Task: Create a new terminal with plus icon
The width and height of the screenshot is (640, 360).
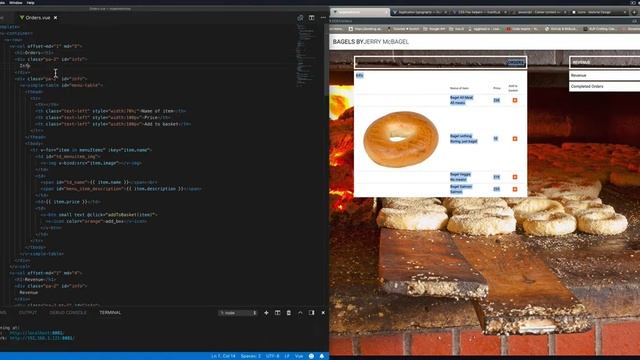Action: click(x=266, y=313)
